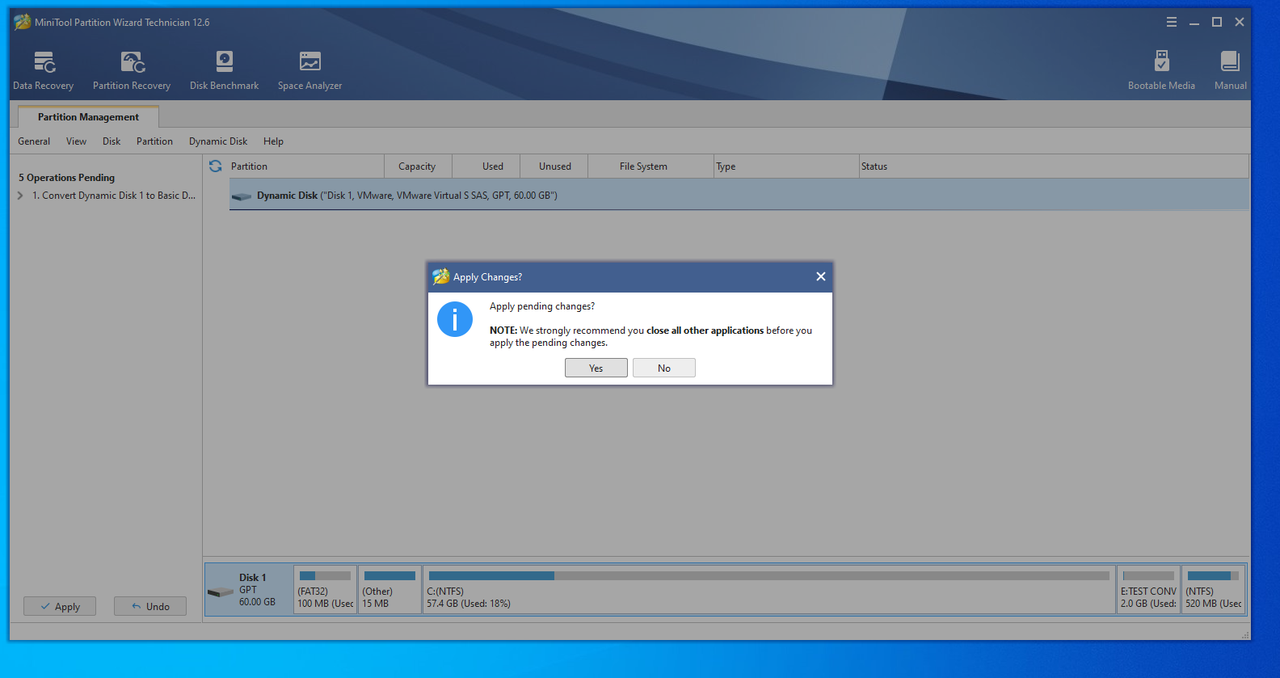The image size is (1280, 678).
Task: Open the General menu
Action: [x=34, y=141]
